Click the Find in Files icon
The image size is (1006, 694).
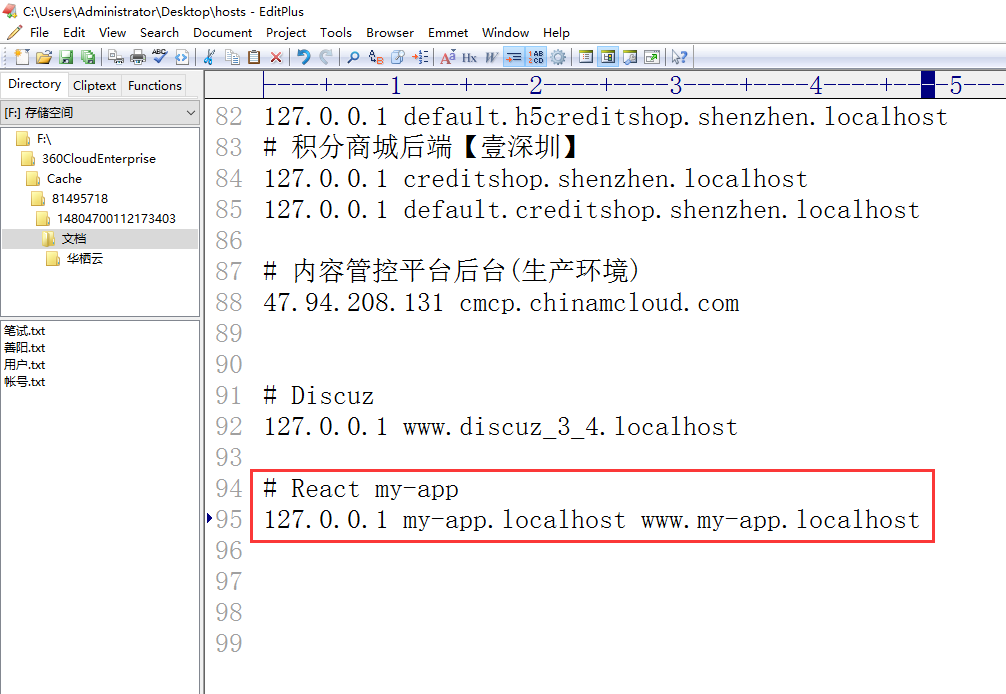click(x=398, y=57)
